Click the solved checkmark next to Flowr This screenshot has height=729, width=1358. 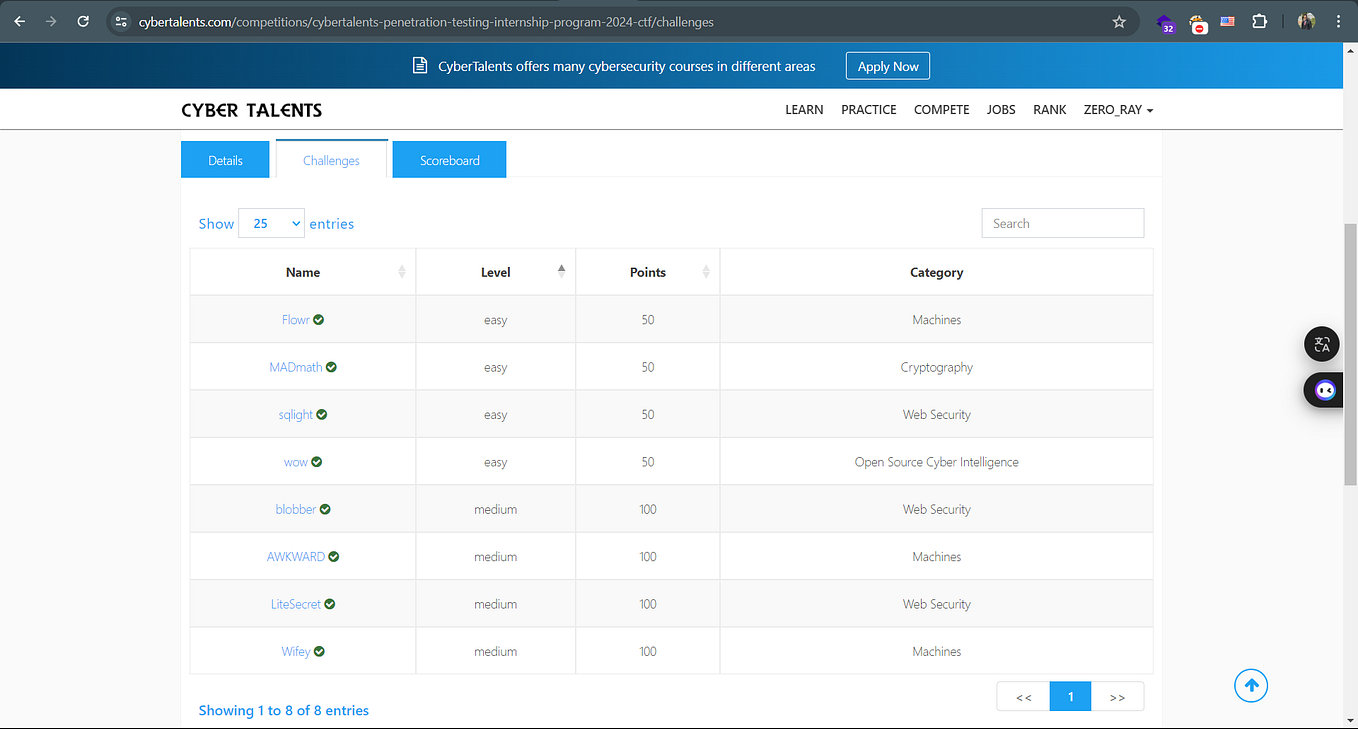tap(319, 319)
